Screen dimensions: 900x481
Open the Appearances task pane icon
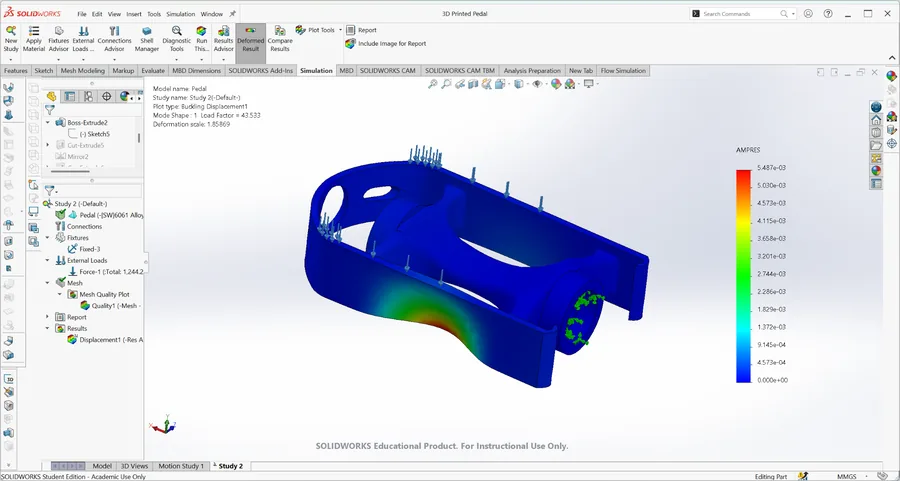point(876,170)
